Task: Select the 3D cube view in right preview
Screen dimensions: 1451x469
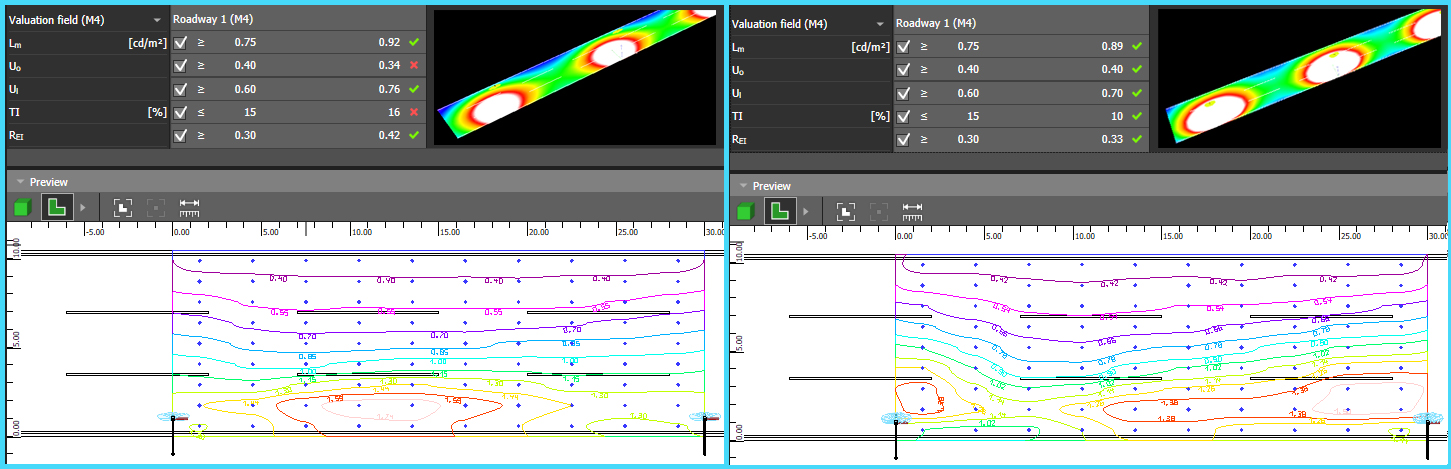Action: point(746,211)
